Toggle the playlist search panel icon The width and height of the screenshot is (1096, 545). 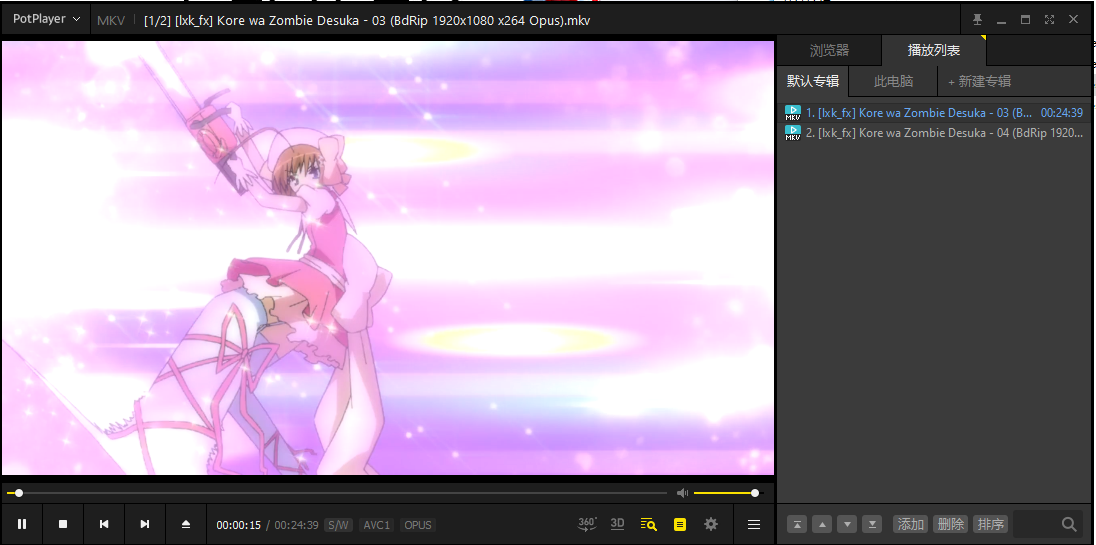pos(649,524)
